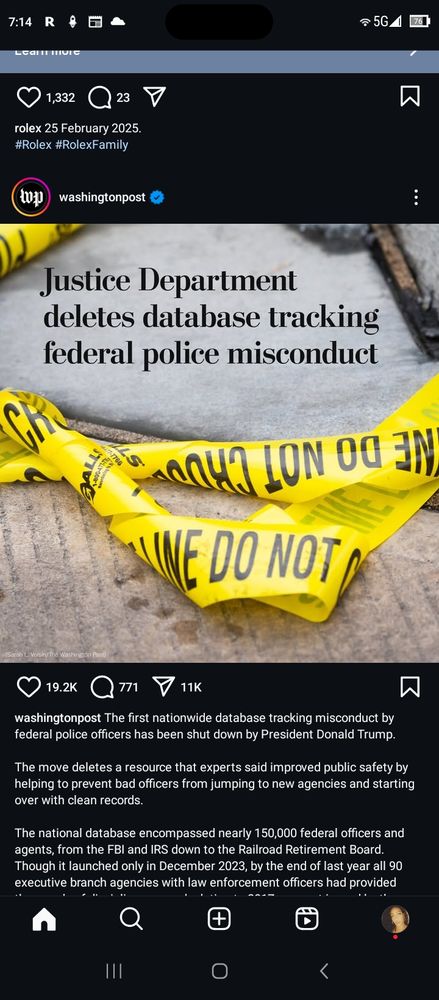
Task: Save the Rolex post with bookmark icon
Action: click(x=410, y=96)
